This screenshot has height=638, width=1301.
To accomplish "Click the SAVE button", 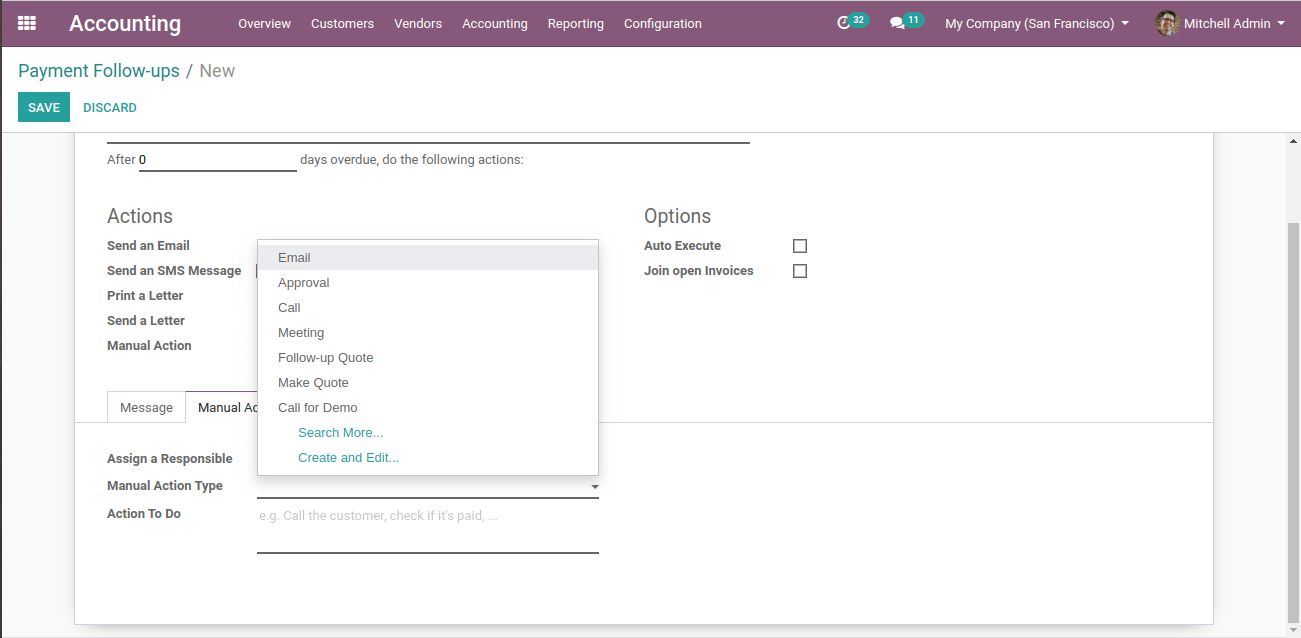I will tap(44, 107).
